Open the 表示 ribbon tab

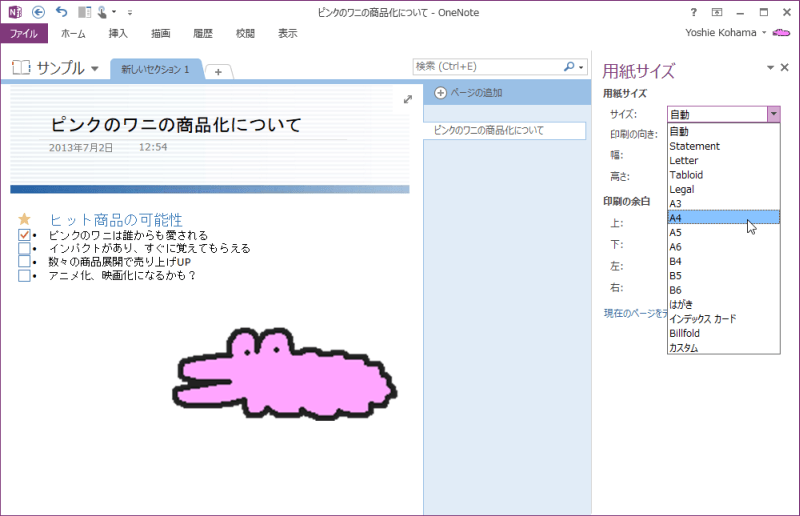click(287, 34)
